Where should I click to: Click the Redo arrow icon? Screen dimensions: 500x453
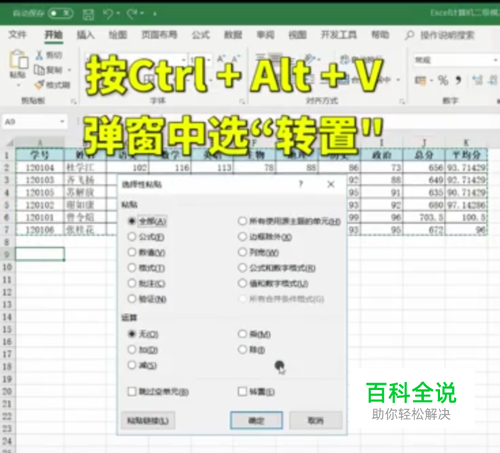click(132, 14)
